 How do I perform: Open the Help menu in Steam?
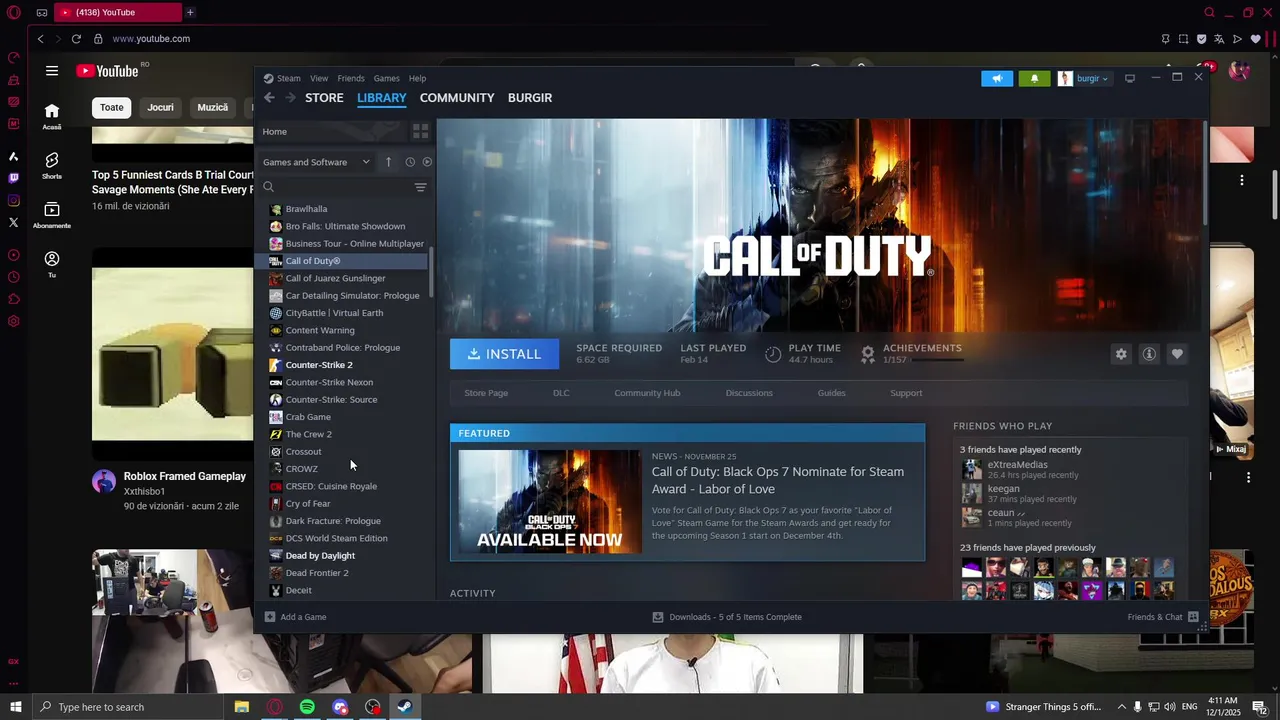(417, 78)
